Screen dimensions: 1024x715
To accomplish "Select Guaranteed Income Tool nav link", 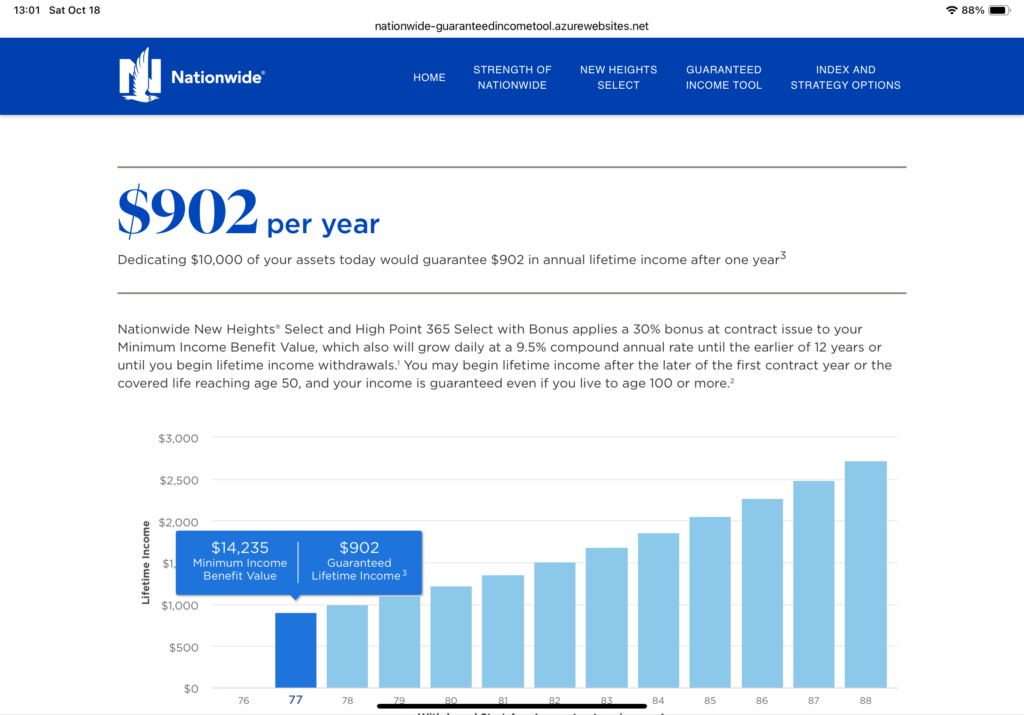I will [x=724, y=77].
